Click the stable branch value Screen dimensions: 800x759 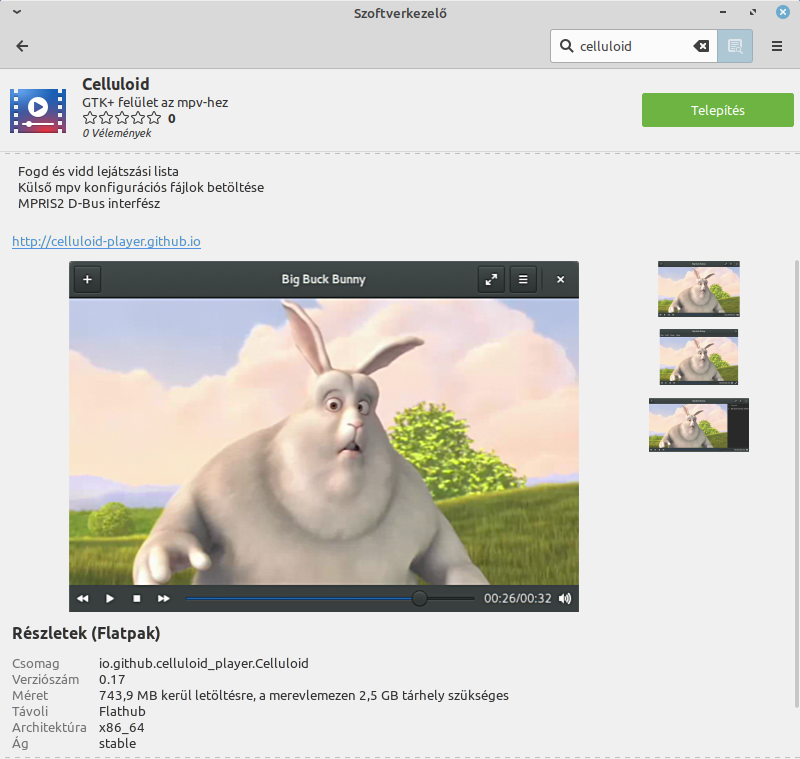[x=117, y=743]
